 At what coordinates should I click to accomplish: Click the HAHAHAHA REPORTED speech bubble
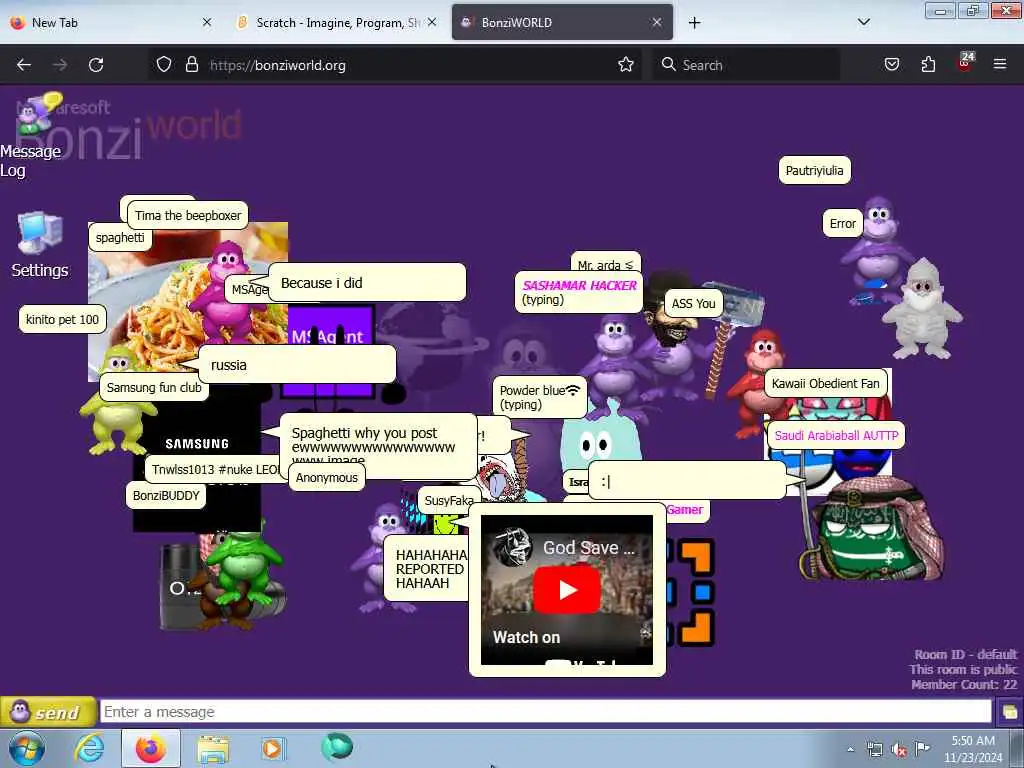coord(426,568)
